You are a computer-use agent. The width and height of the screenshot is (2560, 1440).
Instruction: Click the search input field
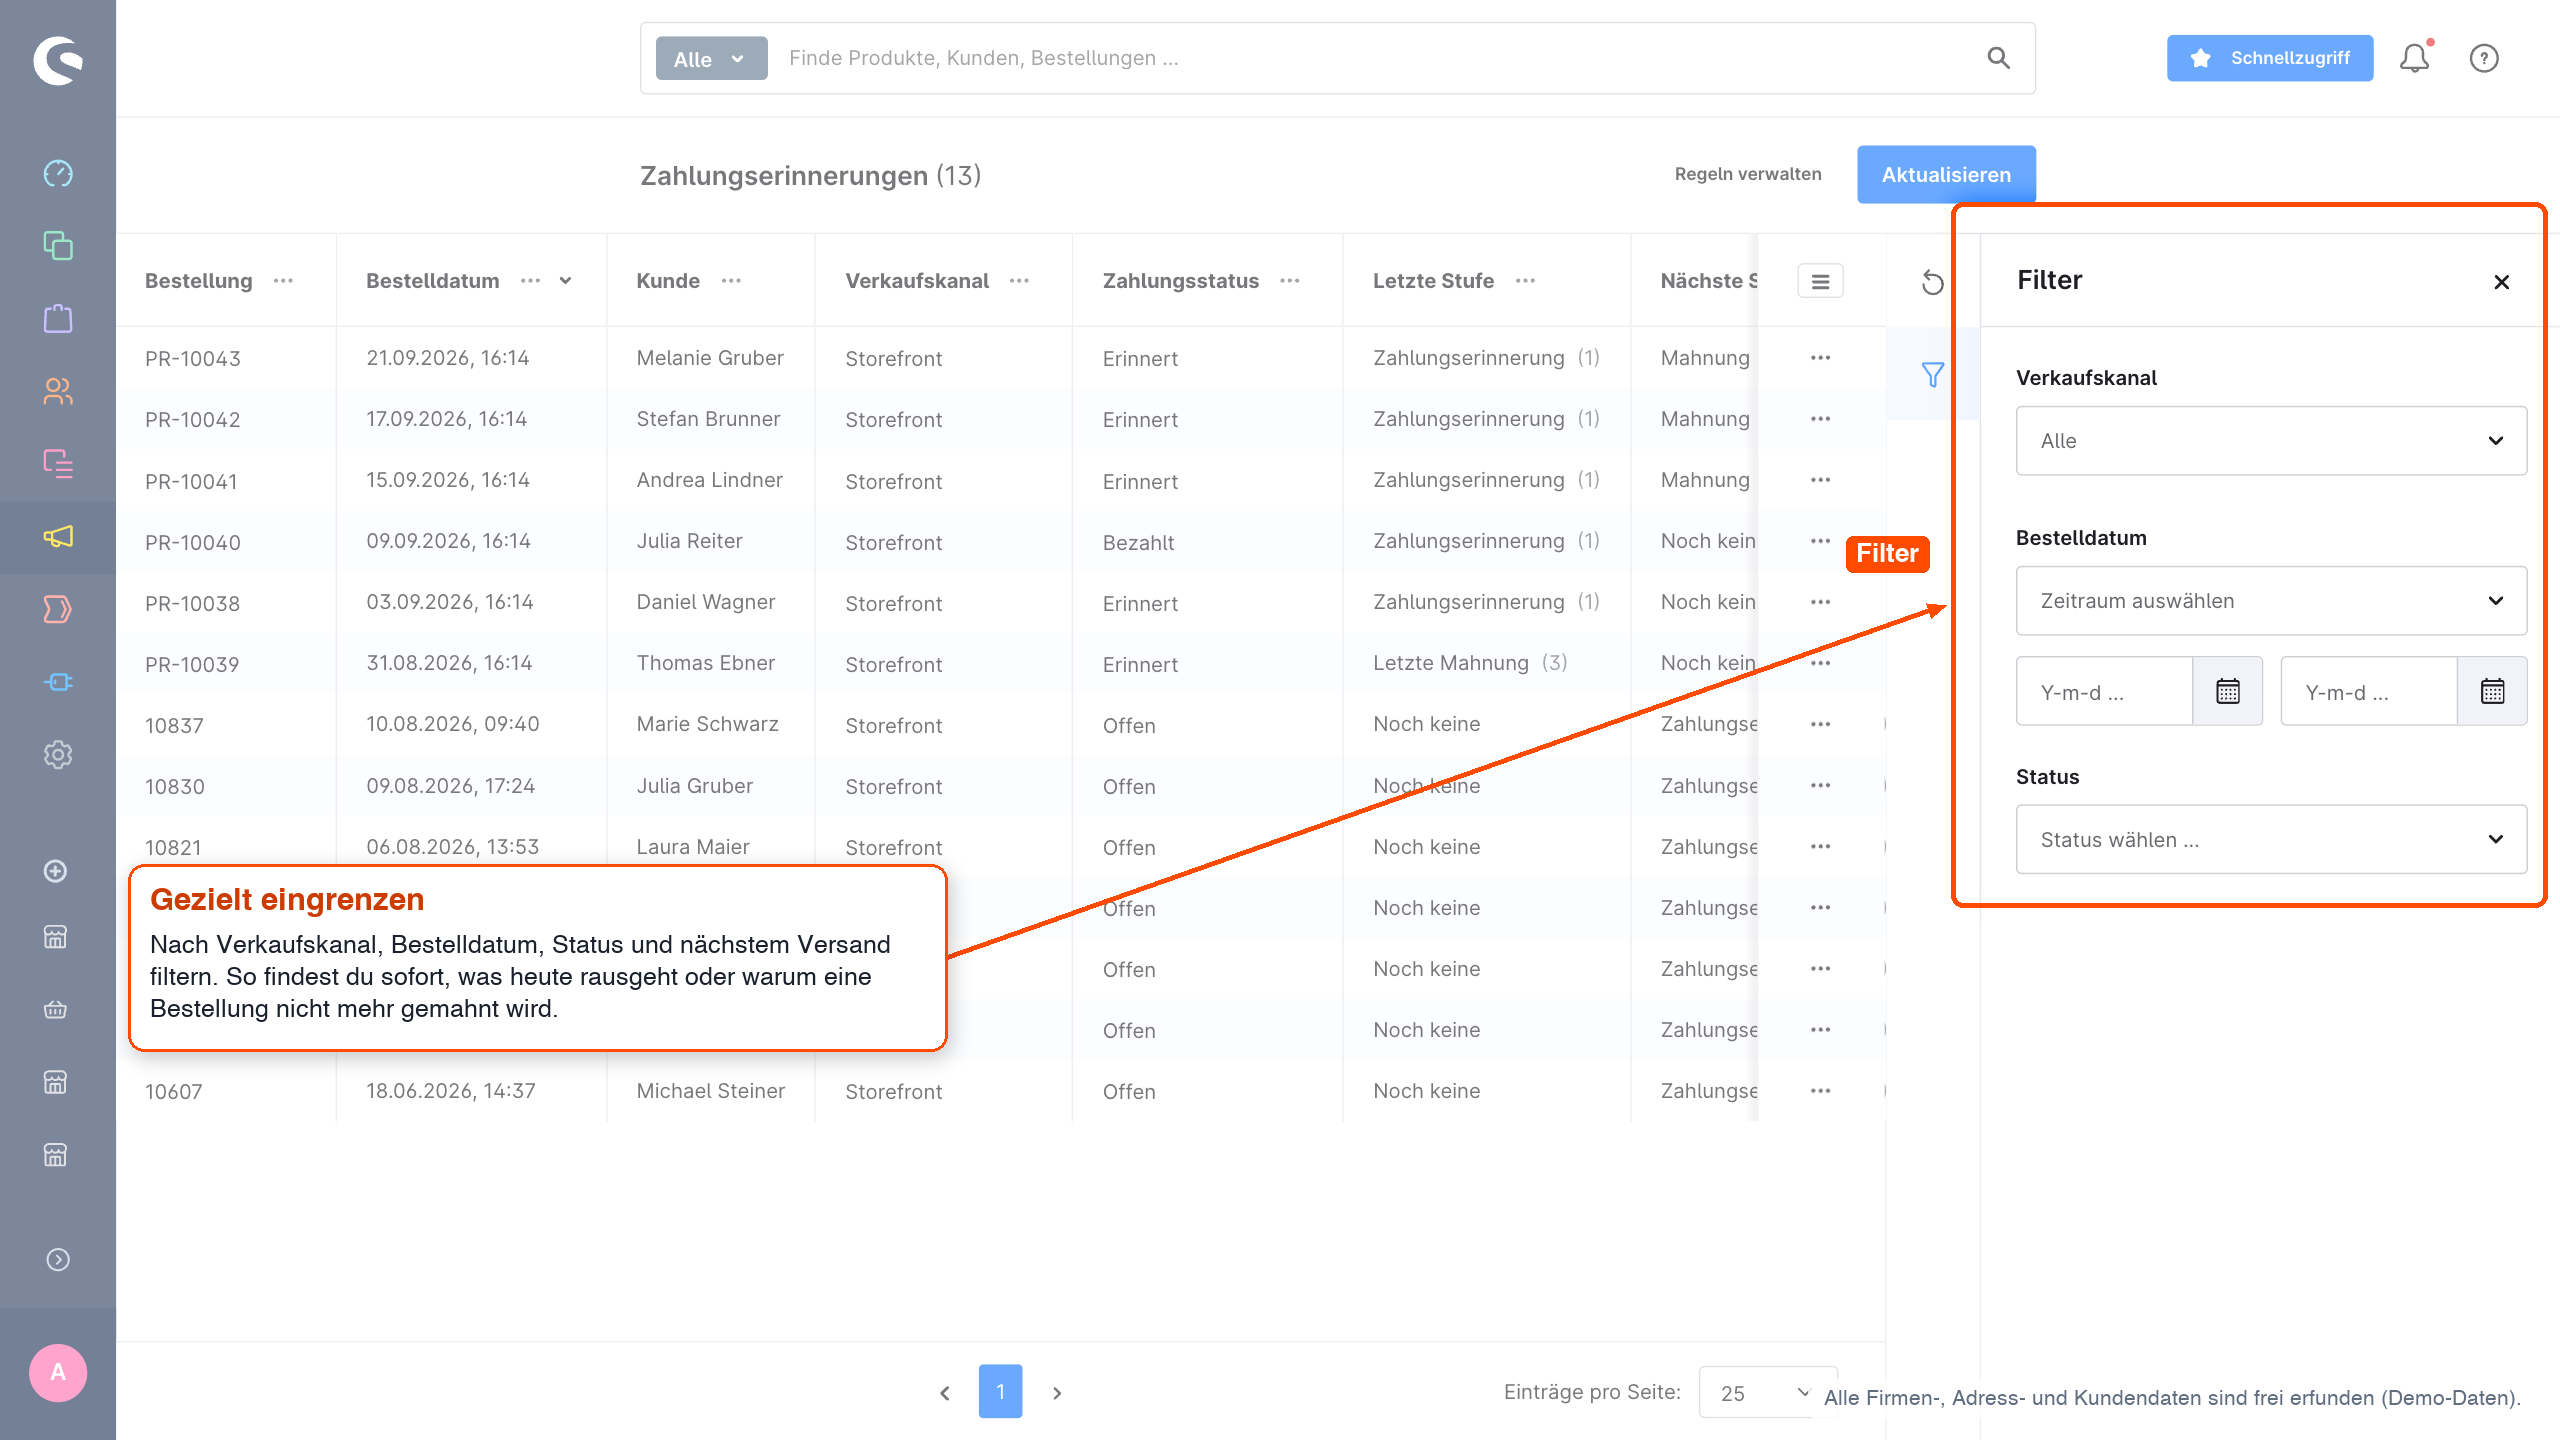[x=1375, y=58]
